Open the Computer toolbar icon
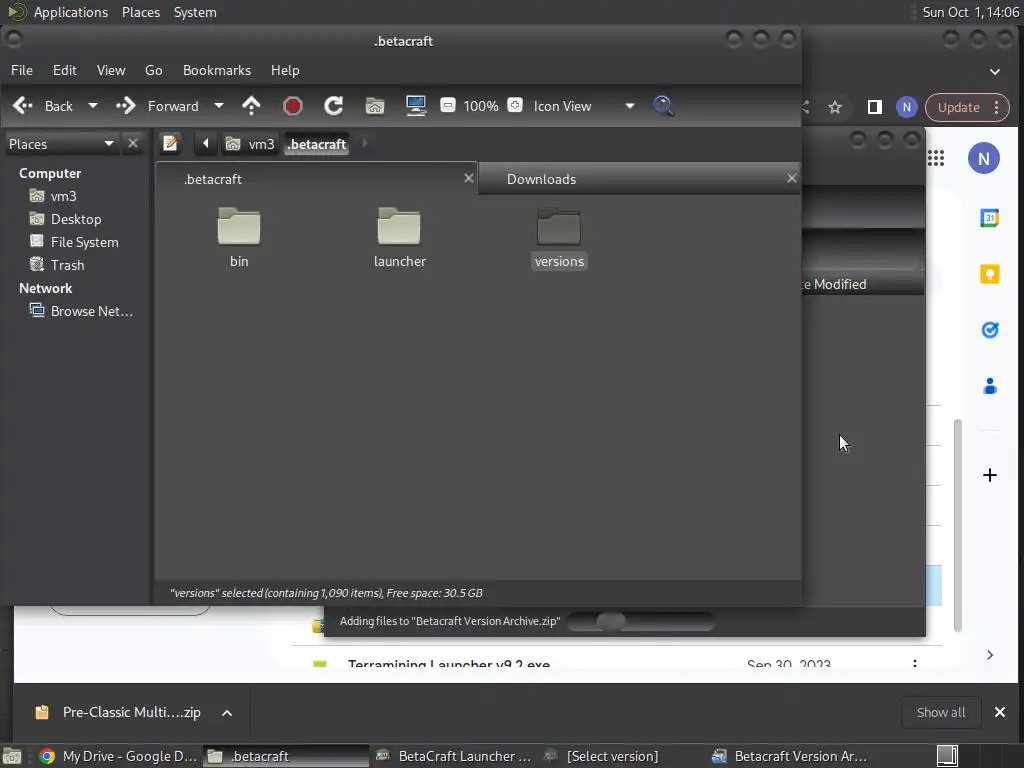 (416, 106)
